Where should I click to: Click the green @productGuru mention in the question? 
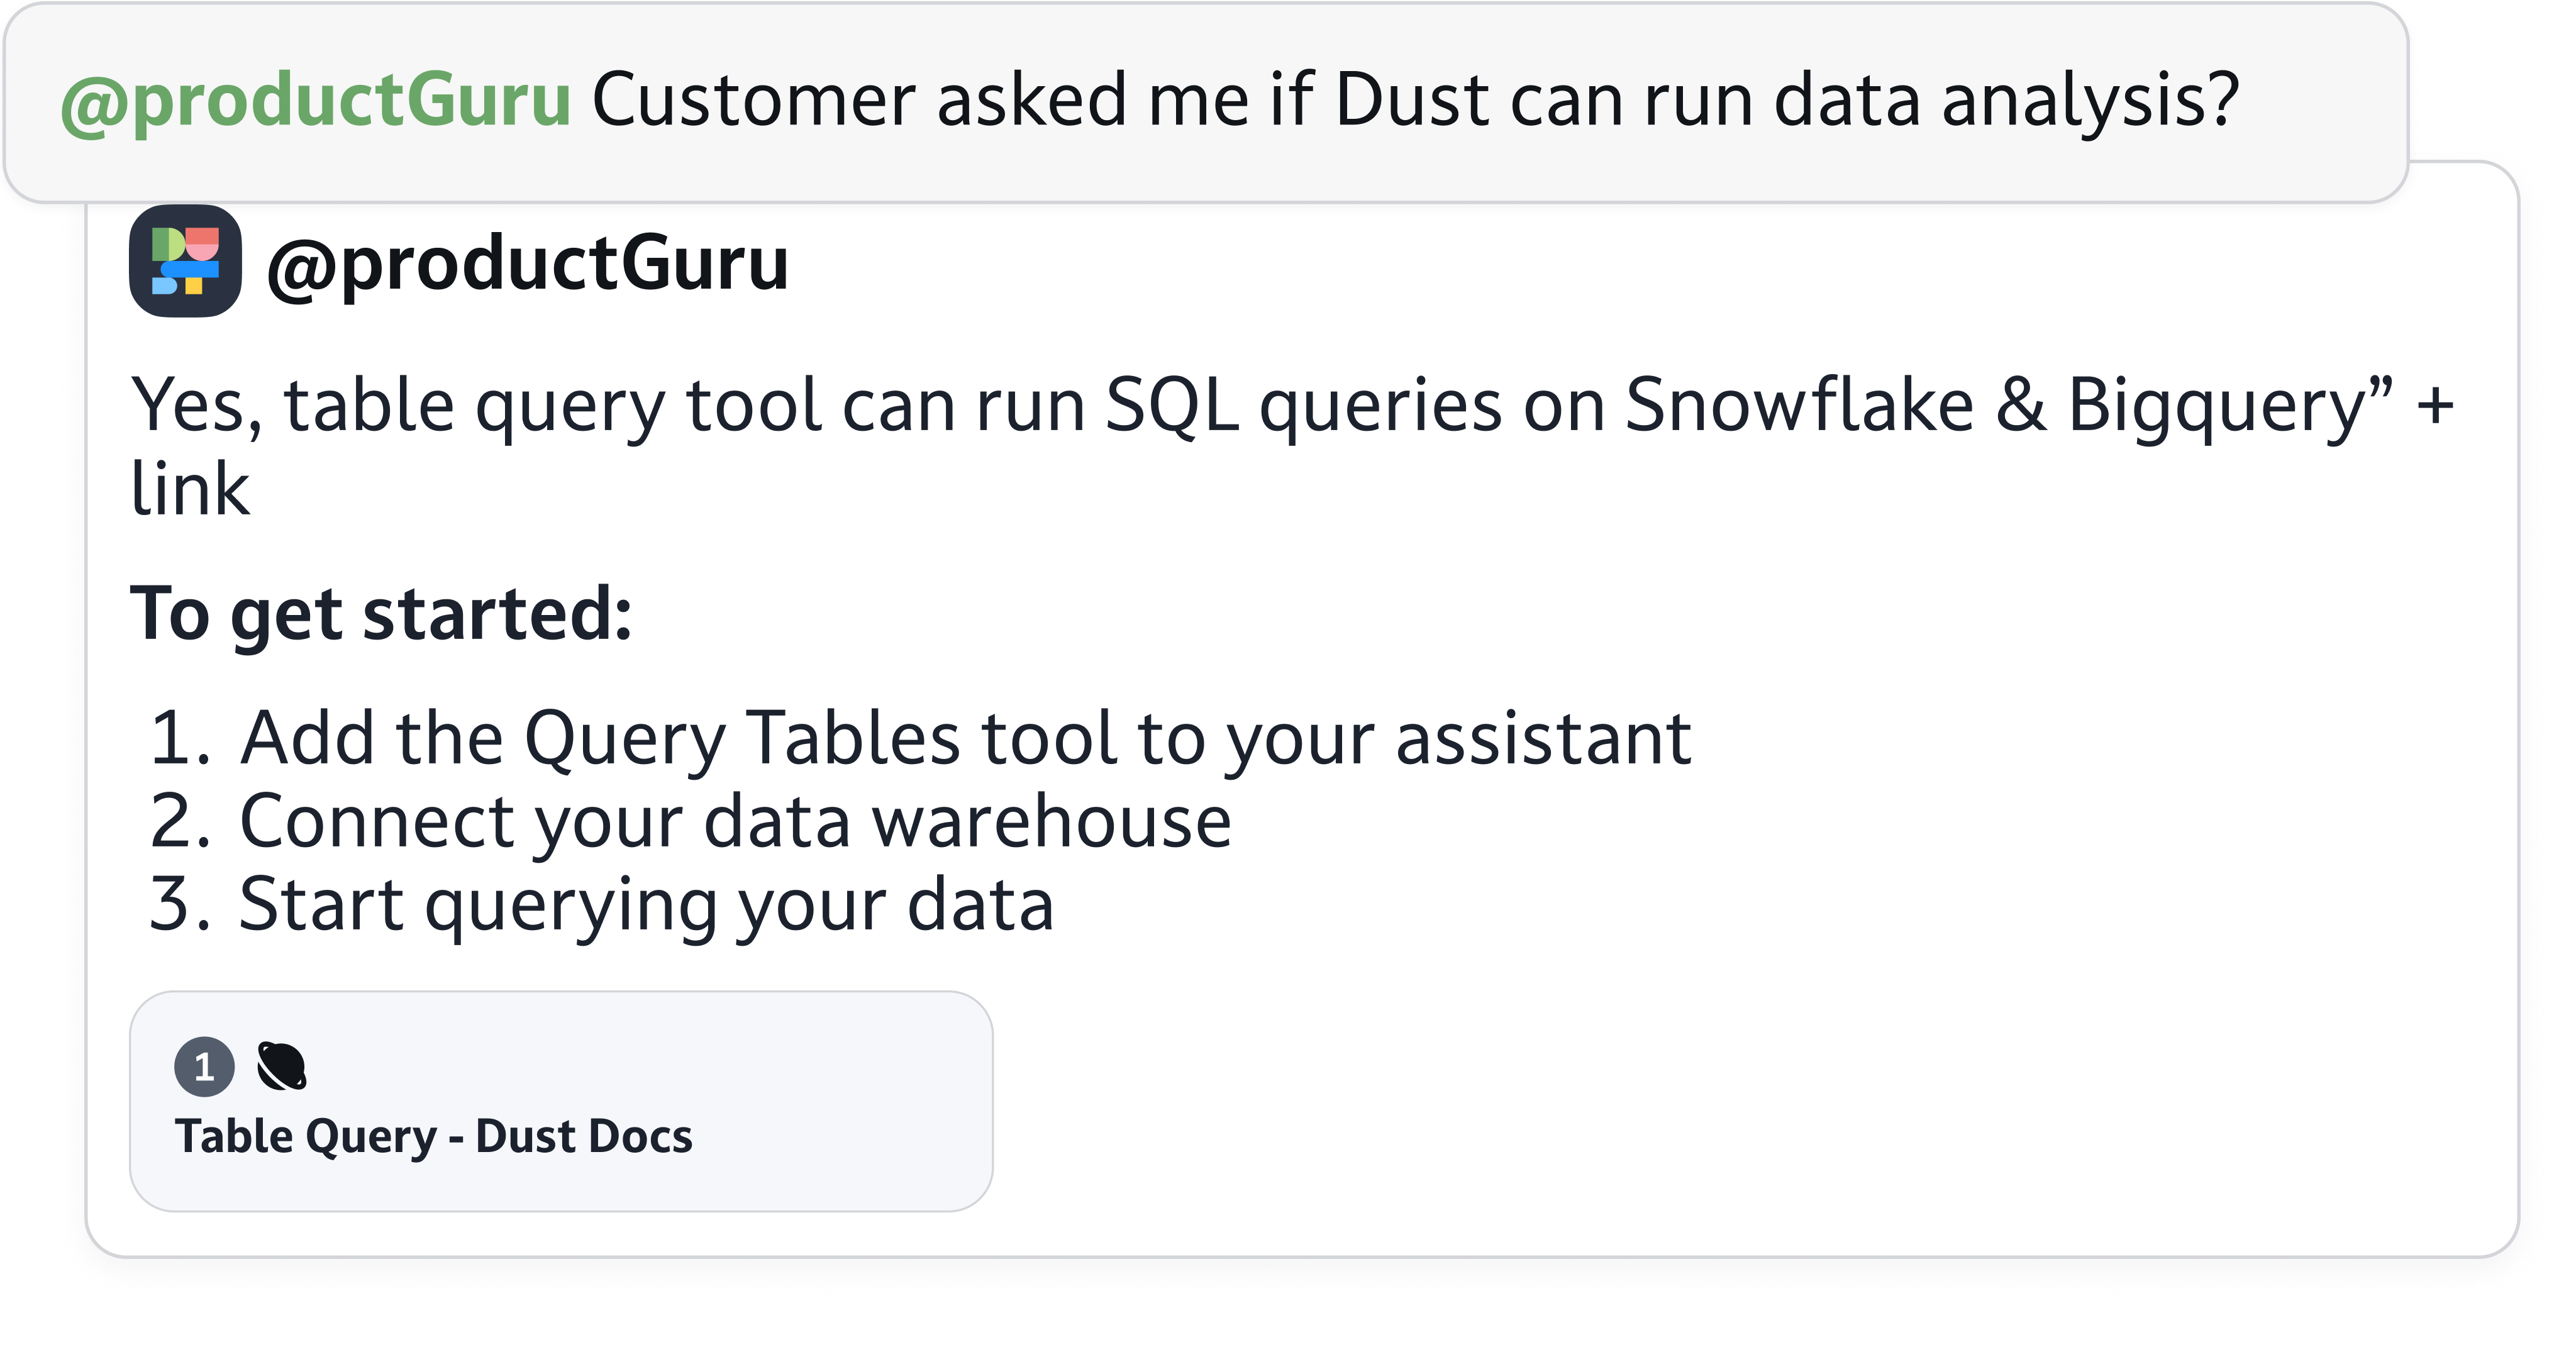pos(316,100)
